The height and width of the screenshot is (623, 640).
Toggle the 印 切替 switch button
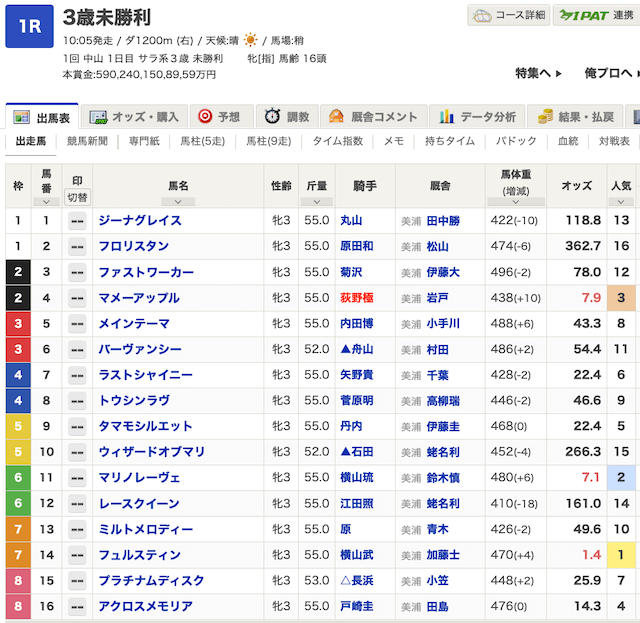76,197
